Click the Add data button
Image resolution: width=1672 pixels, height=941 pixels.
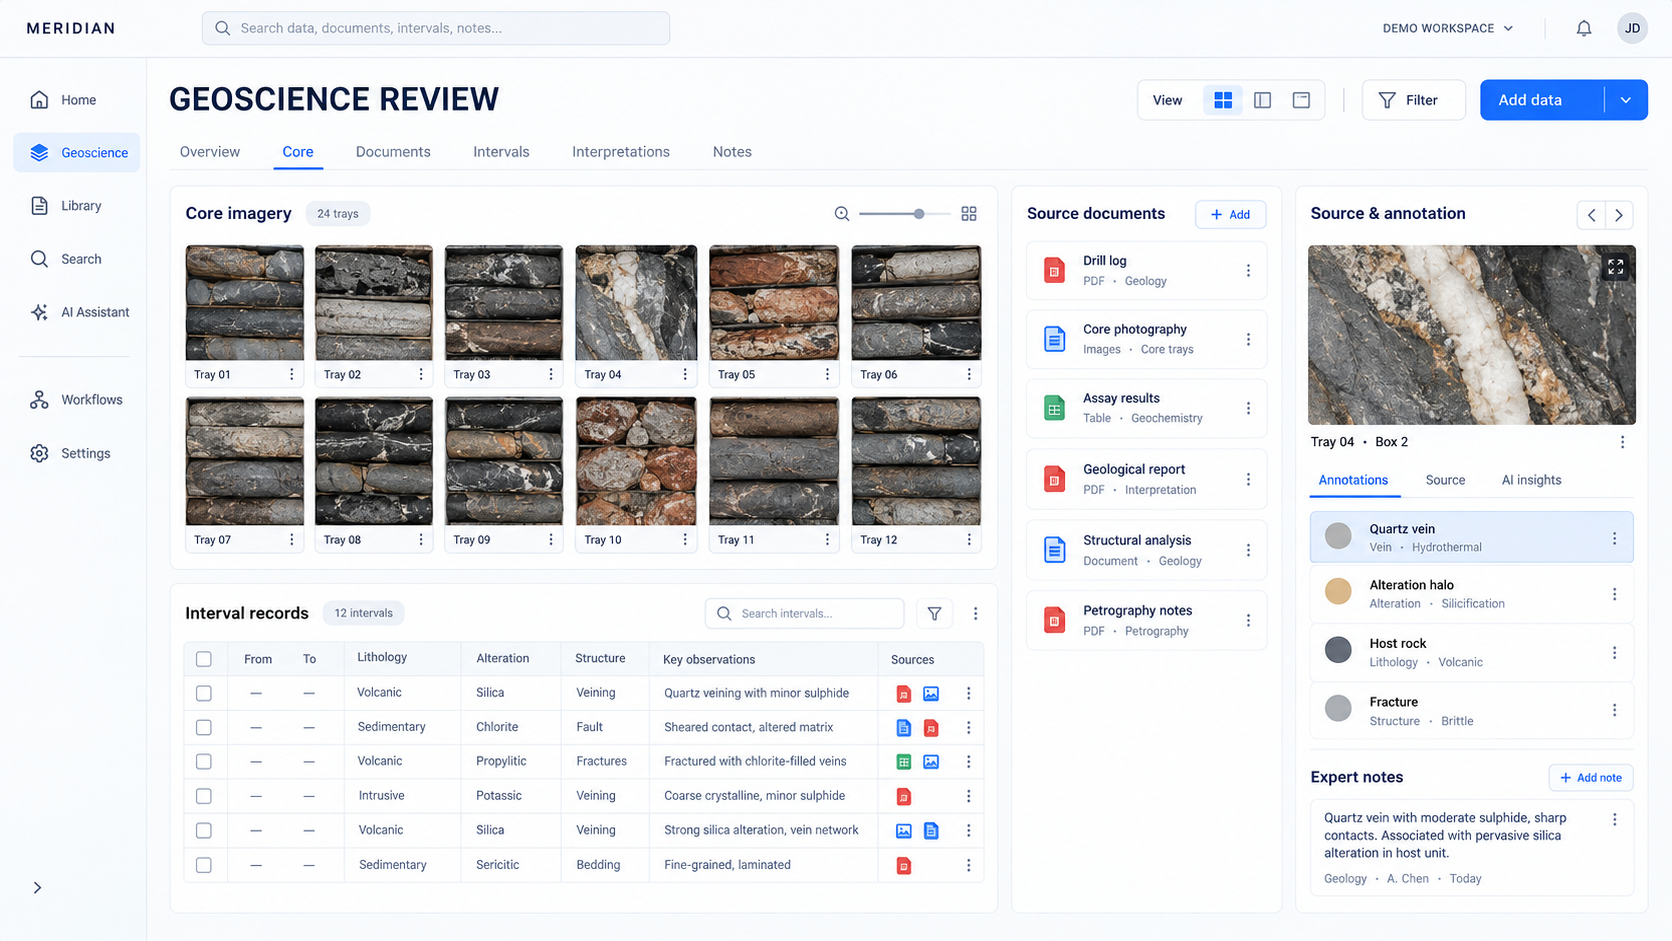point(1542,100)
